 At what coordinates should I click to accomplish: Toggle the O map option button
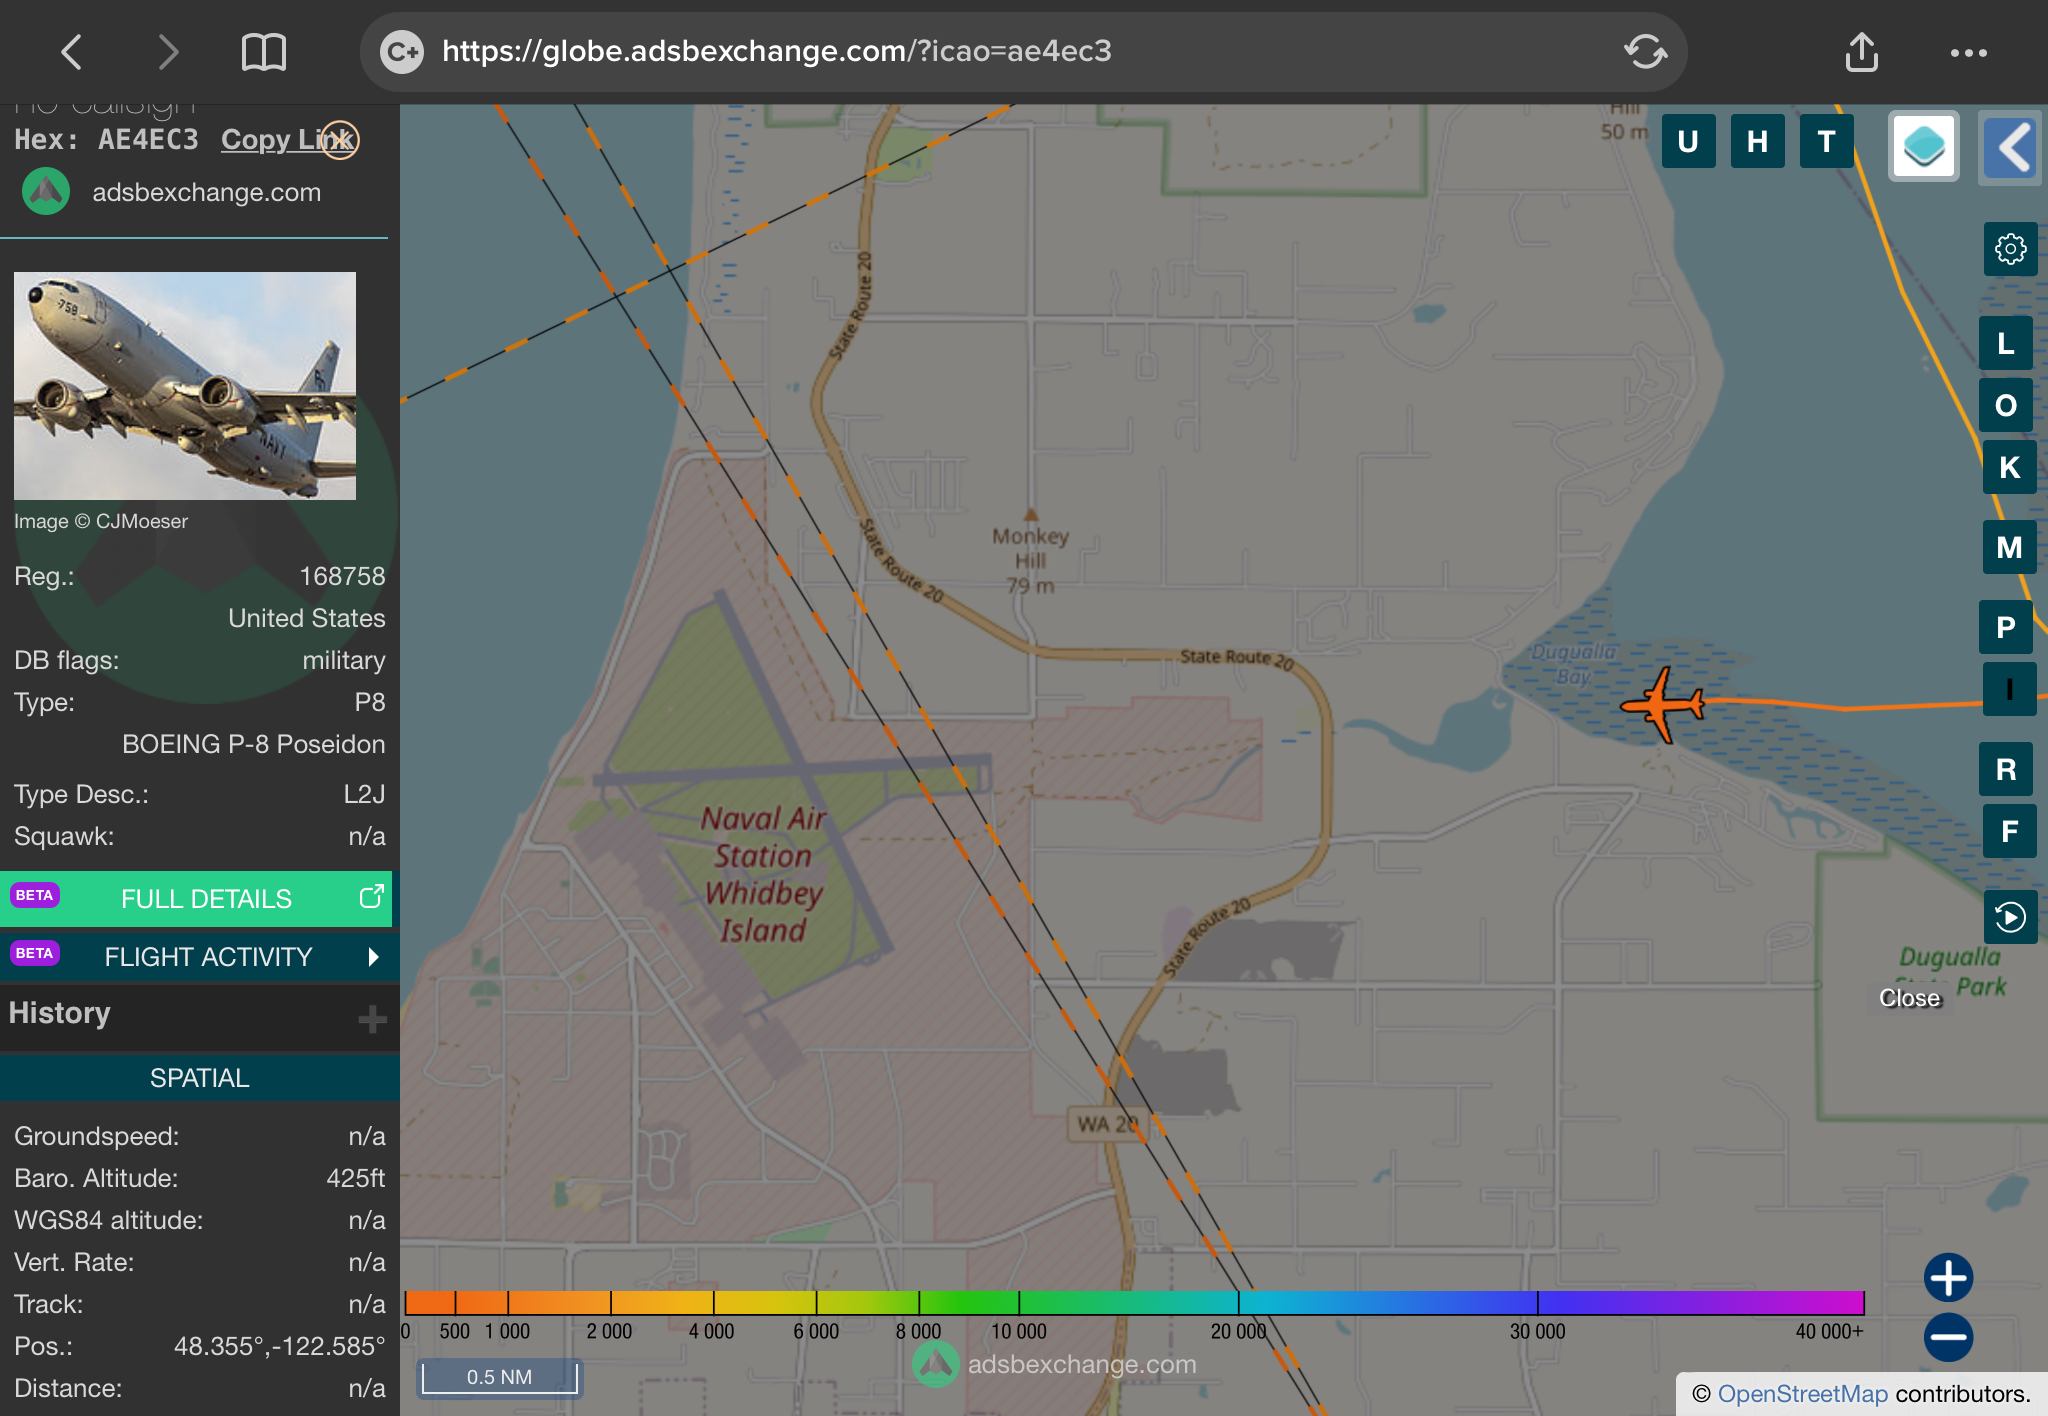coord(2006,405)
